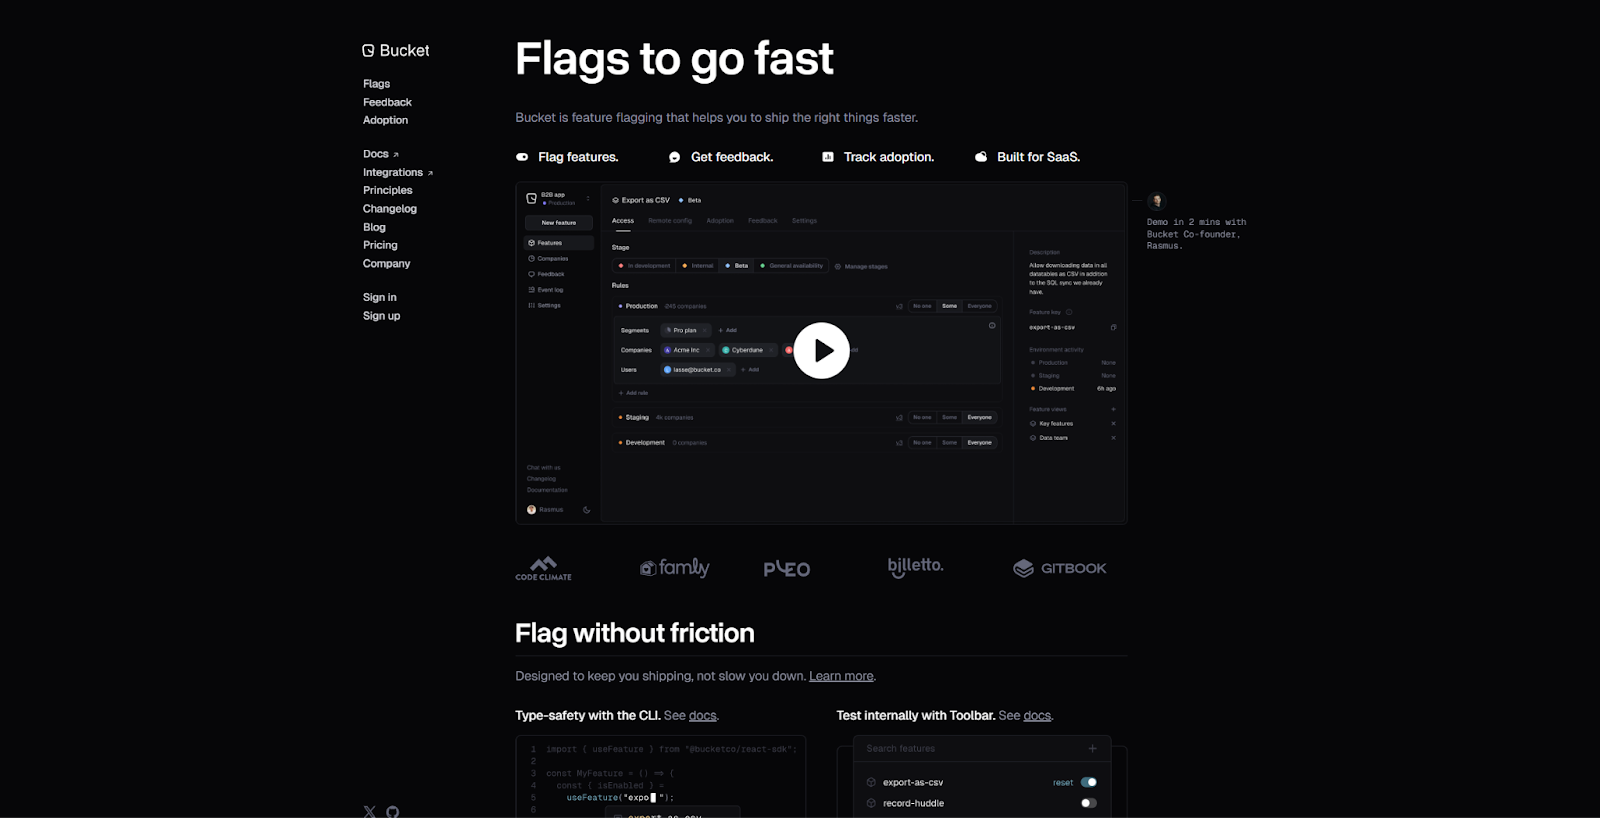Screen dimensions: 1600x818
Task: Click Add rule in the demo preview
Action: pyautogui.click(x=634, y=393)
